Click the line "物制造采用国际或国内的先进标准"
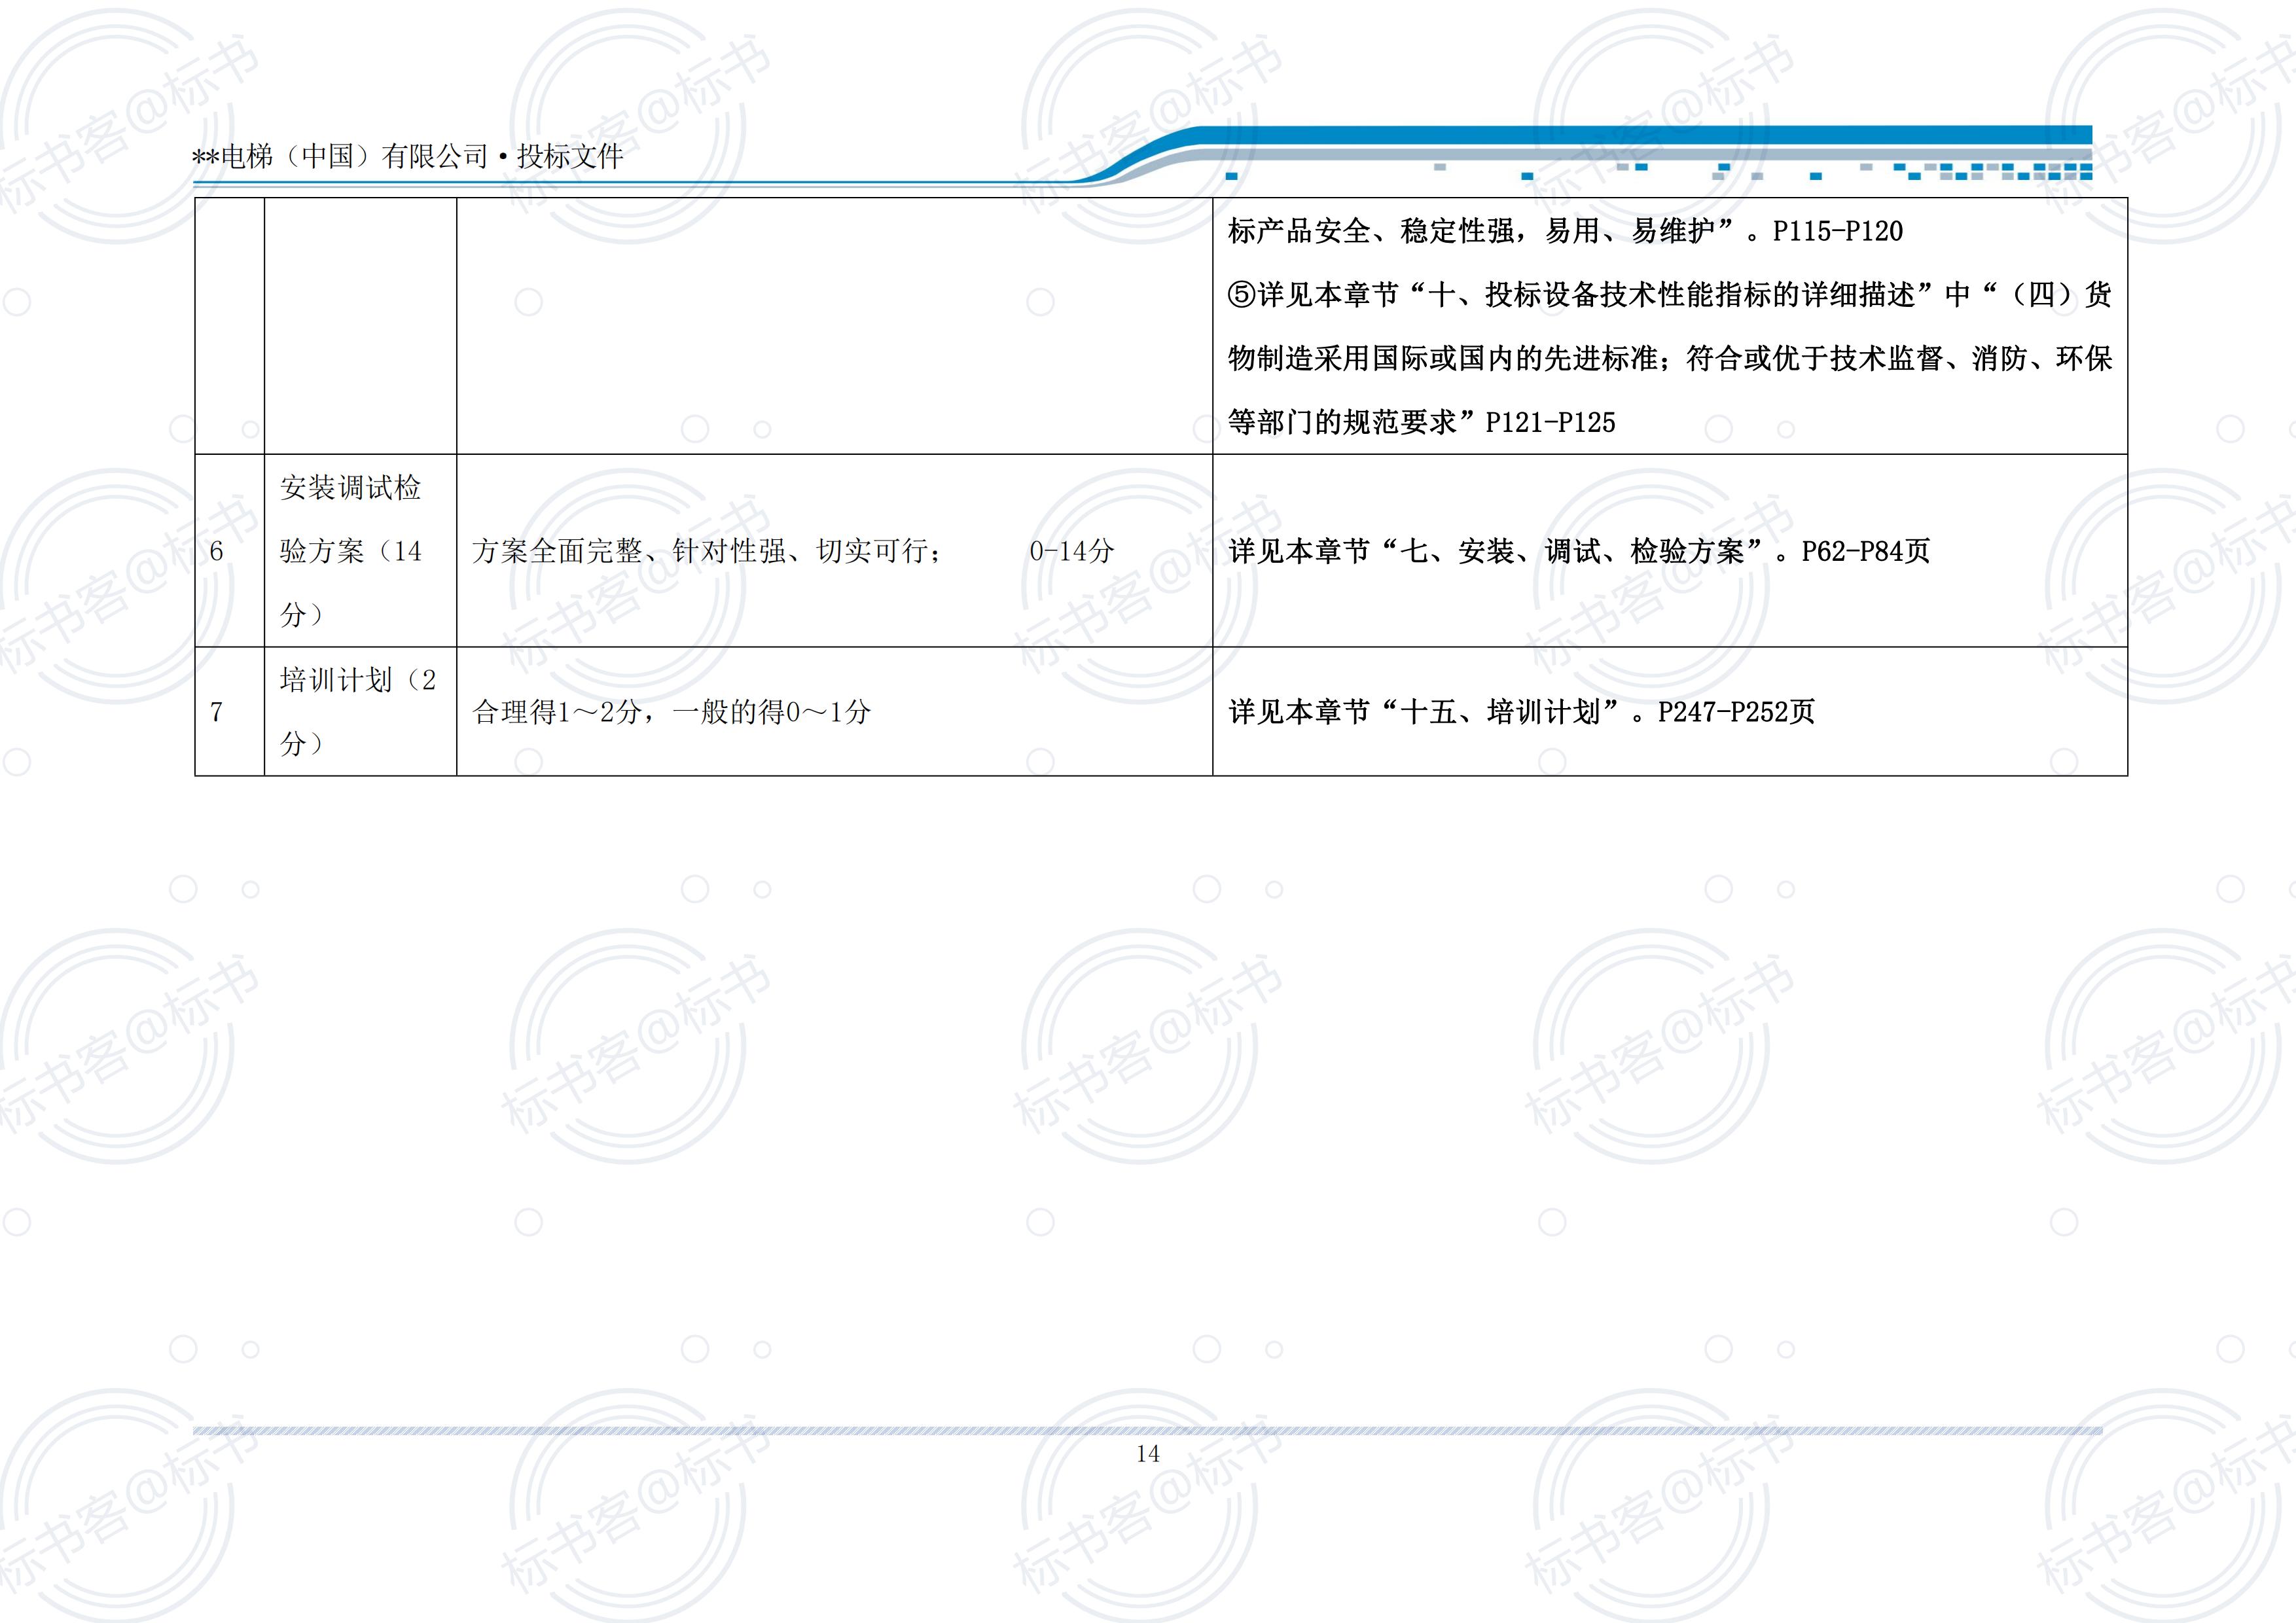This screenshot has height=1623, width=2296. click(x=1669, y=358)
